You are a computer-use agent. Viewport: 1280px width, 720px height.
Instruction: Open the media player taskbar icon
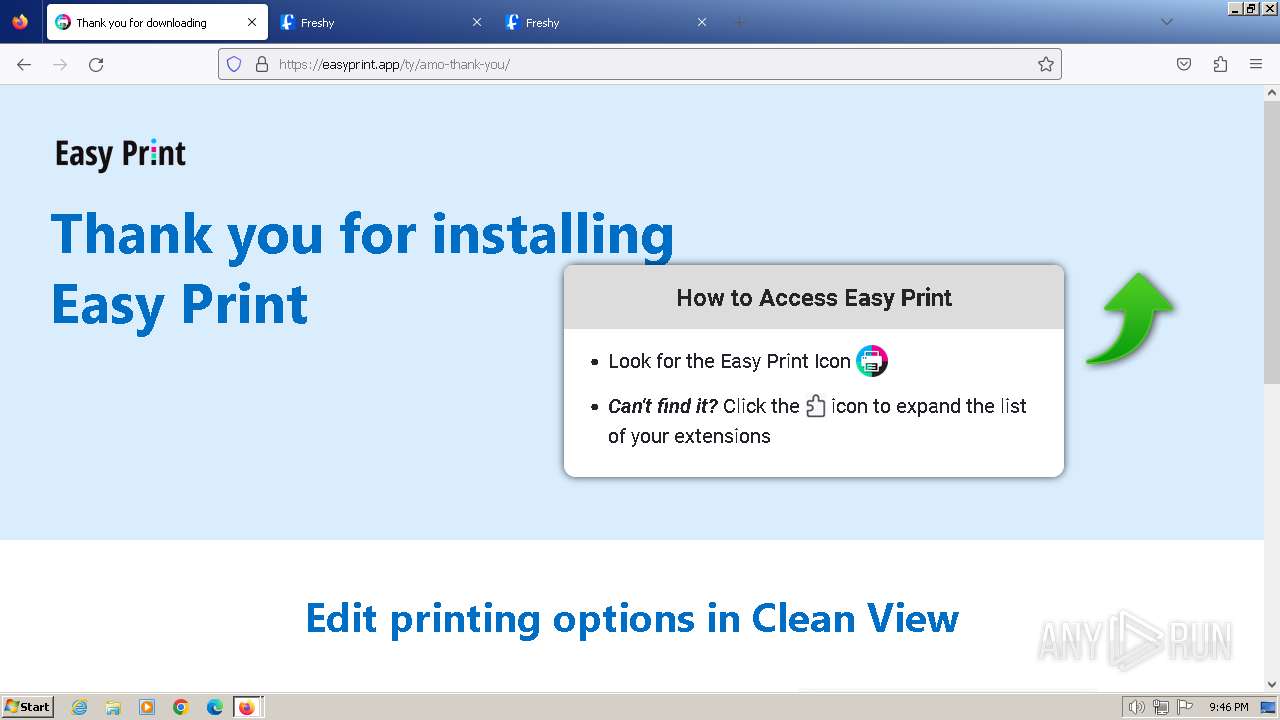(147, 707)
